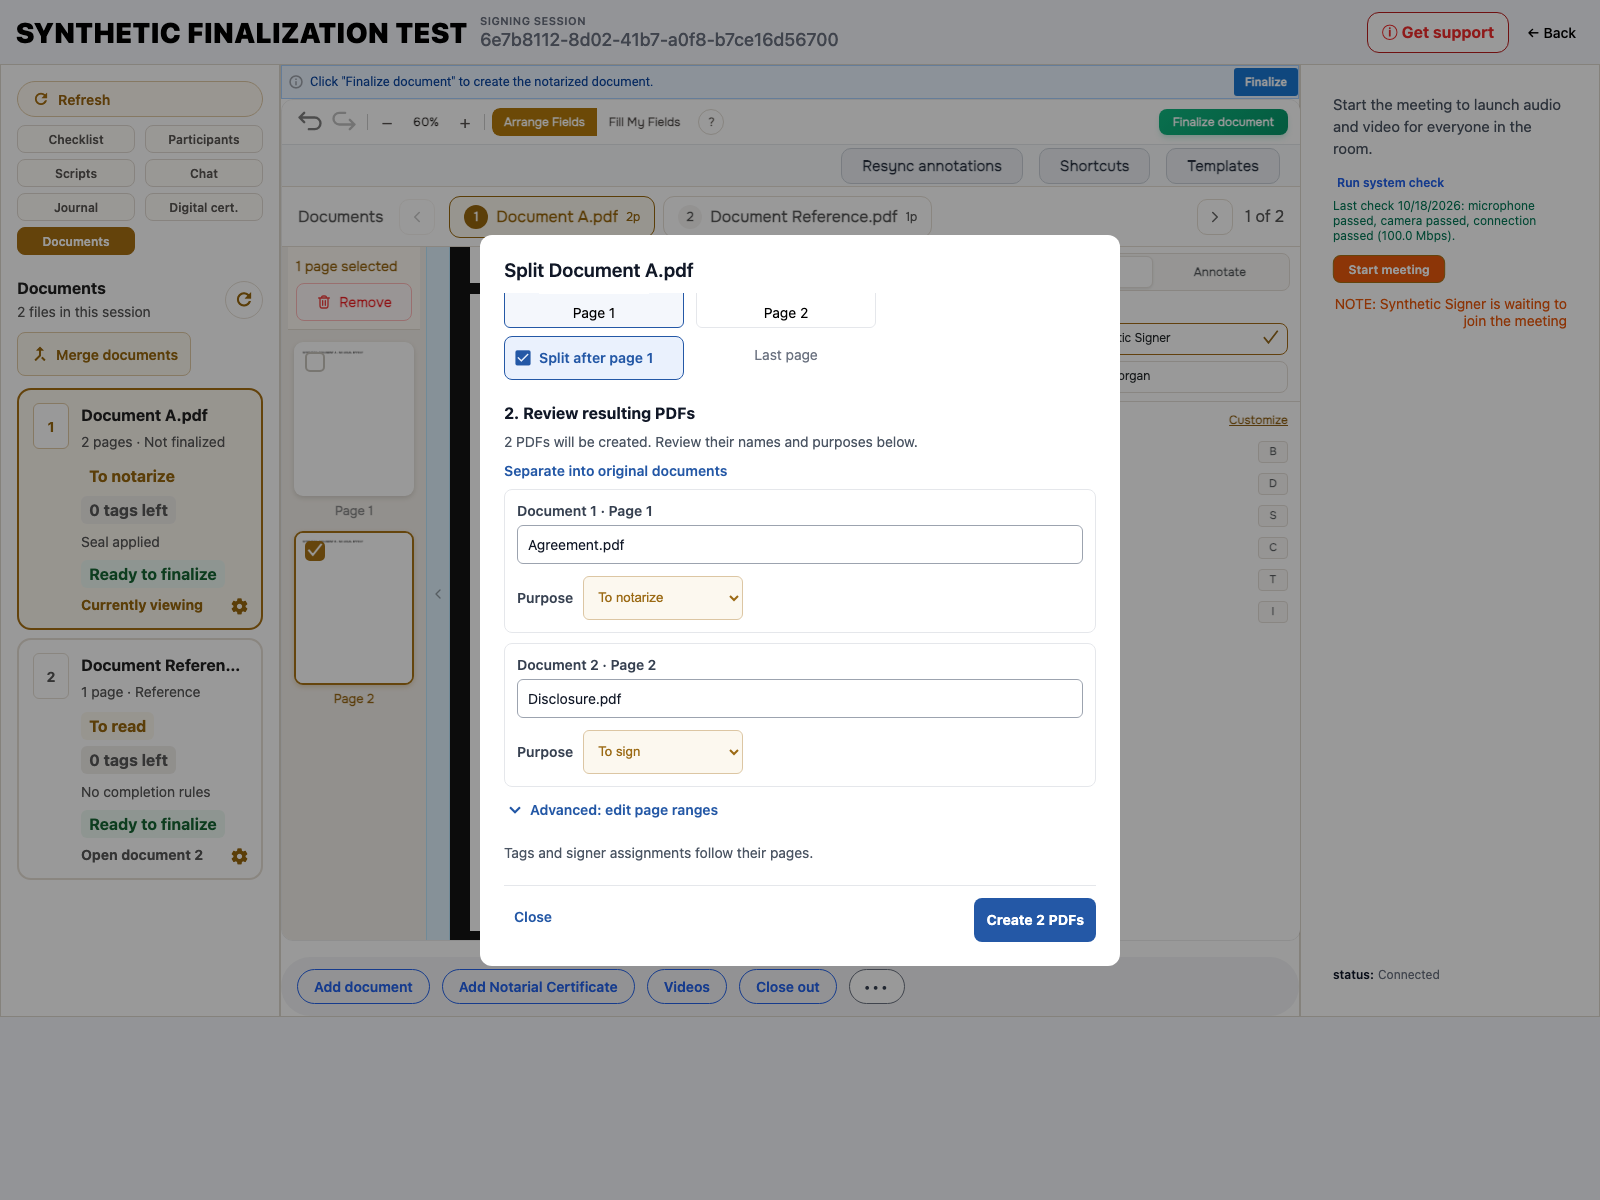Click the Disclosure.pdf name input field
This screenshot has height=1200, width=1600.
tap(800, 699)
